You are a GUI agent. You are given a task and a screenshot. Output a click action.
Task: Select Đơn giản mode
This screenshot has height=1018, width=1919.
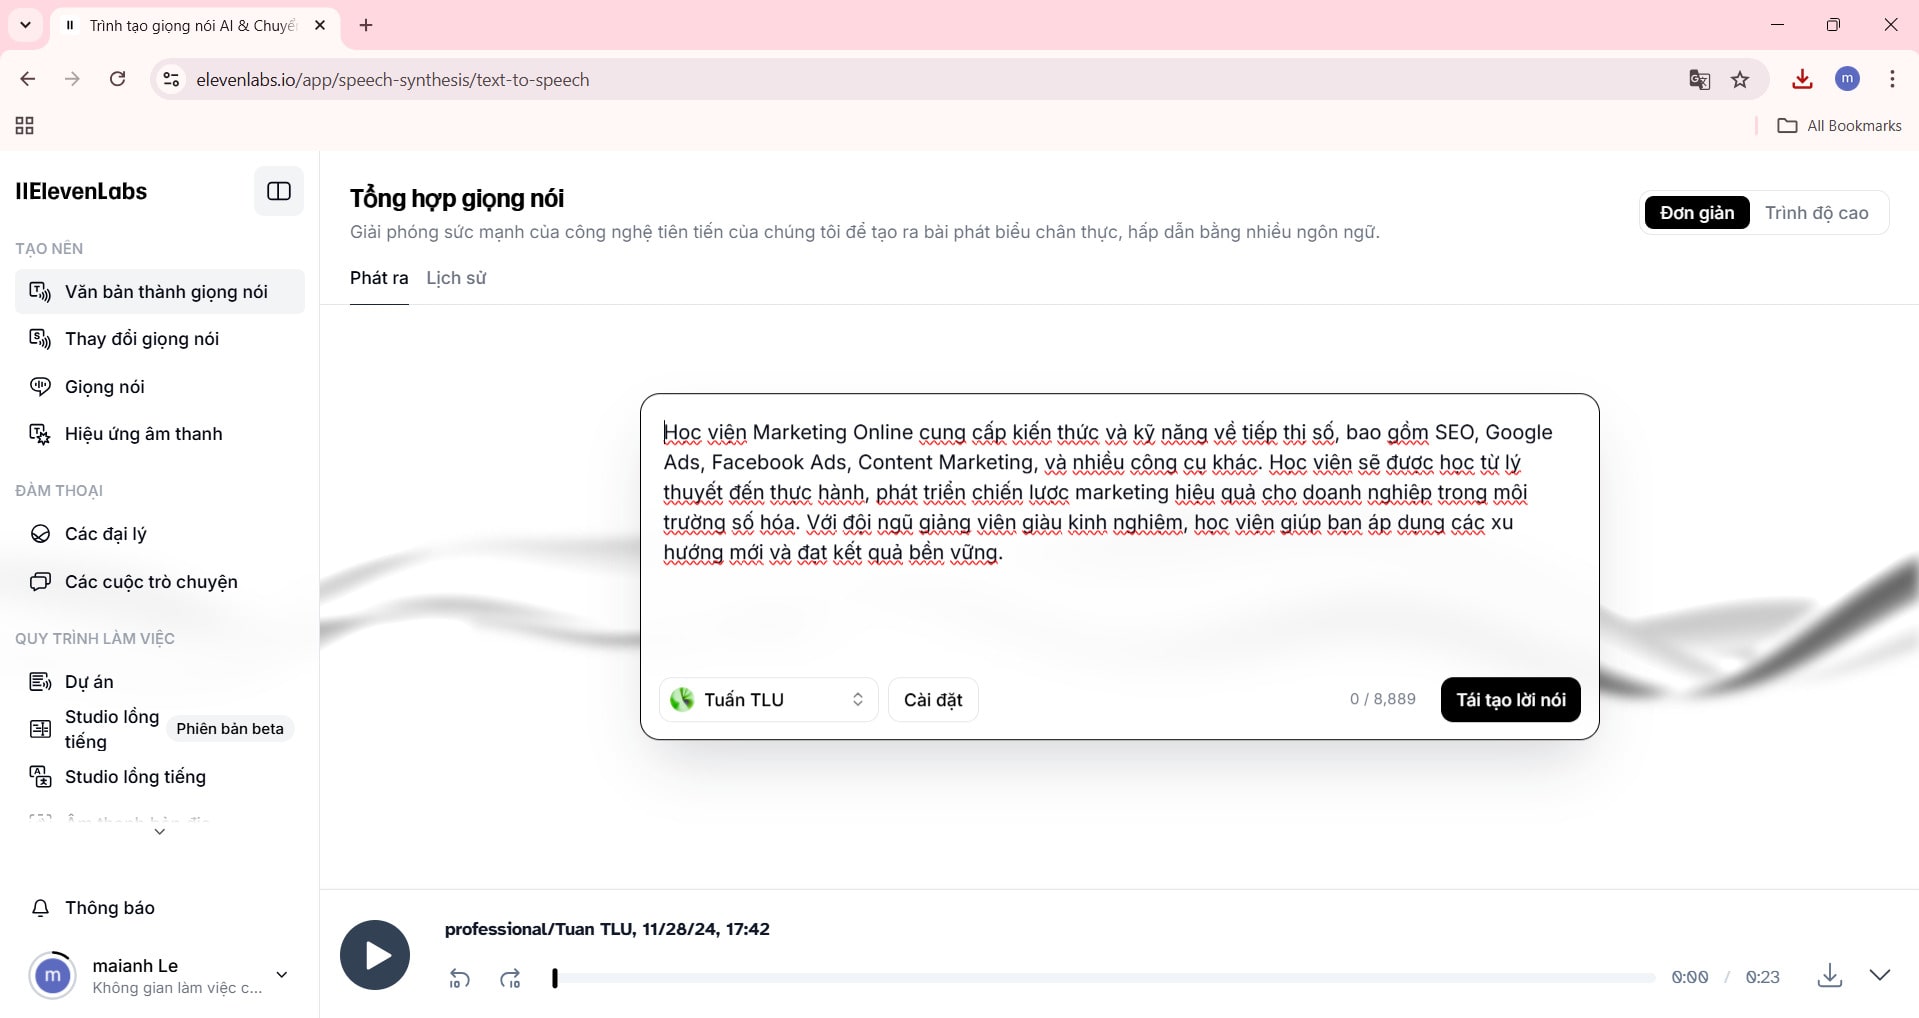[x=1697, y=213]
